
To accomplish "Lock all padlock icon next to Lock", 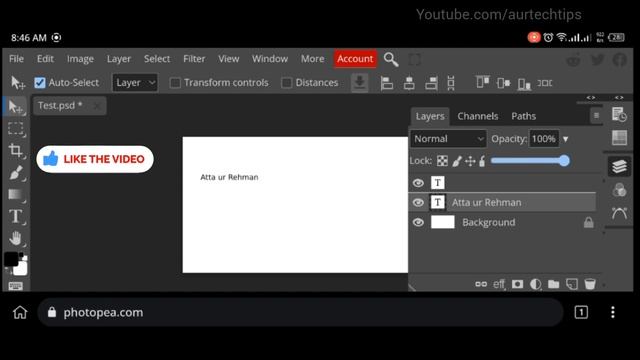I will click(482, 161).
